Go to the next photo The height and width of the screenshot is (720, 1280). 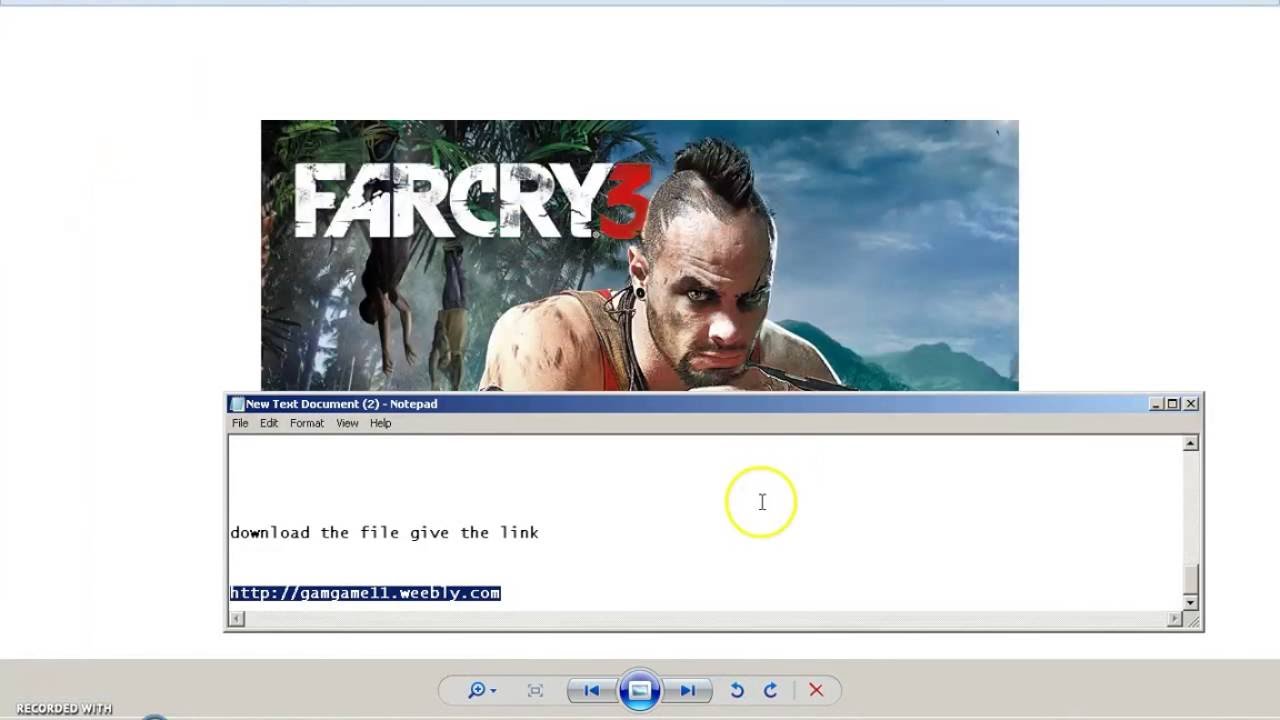[x=688, y=690]
